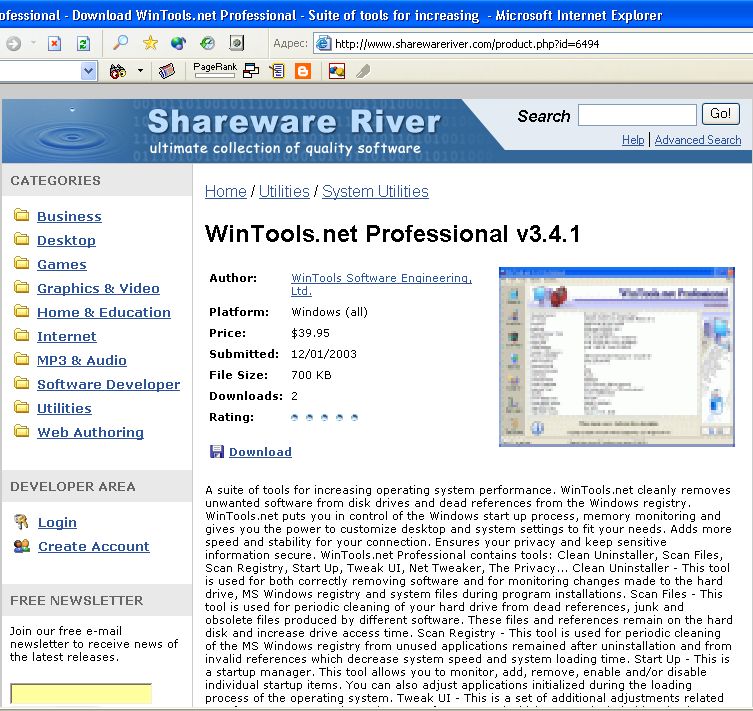Click the folder icon beside Games

(x=22, y=263)
